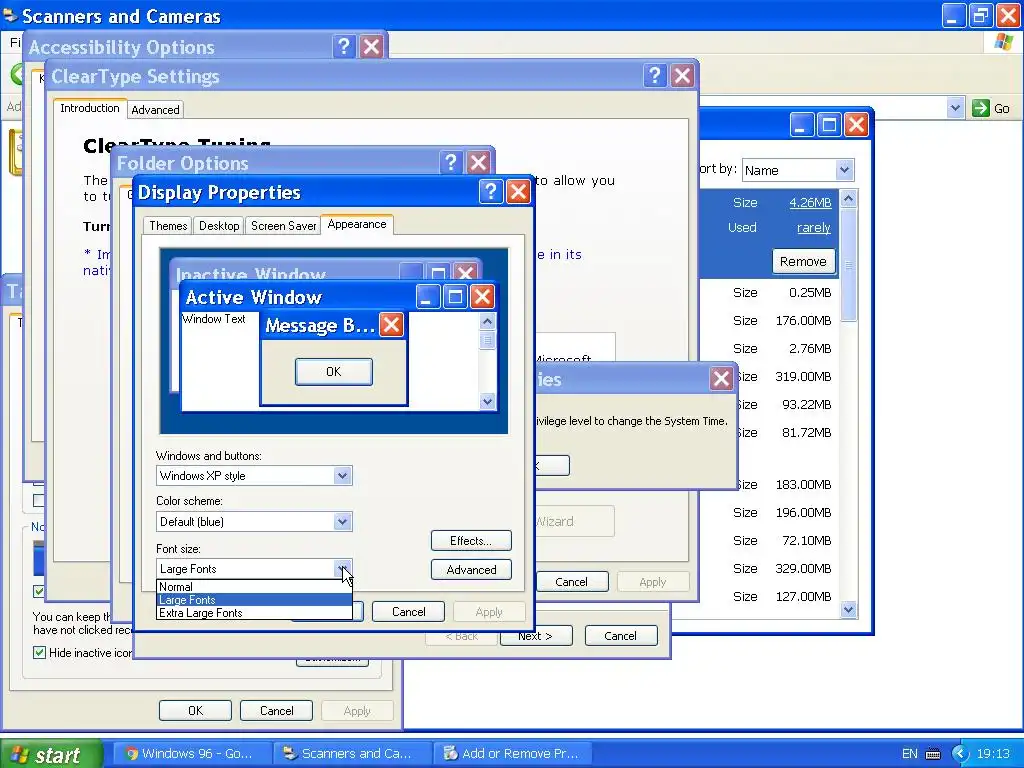Image resolution: width=1024 pixels, height=768 pixels.
Task: Click Cancel next to OK in the taskbar properties dialog
Action: click(276, 711)
